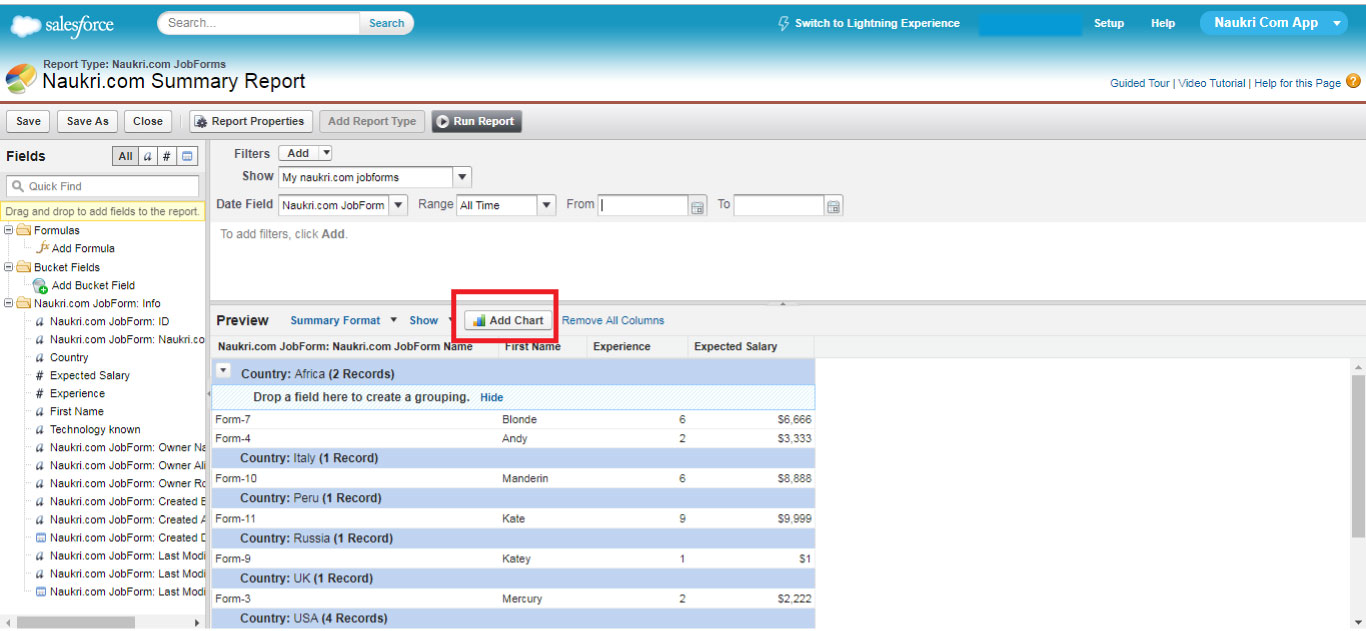
Task: Open the Video Tutorial link
Action: tap(1212, 83)
